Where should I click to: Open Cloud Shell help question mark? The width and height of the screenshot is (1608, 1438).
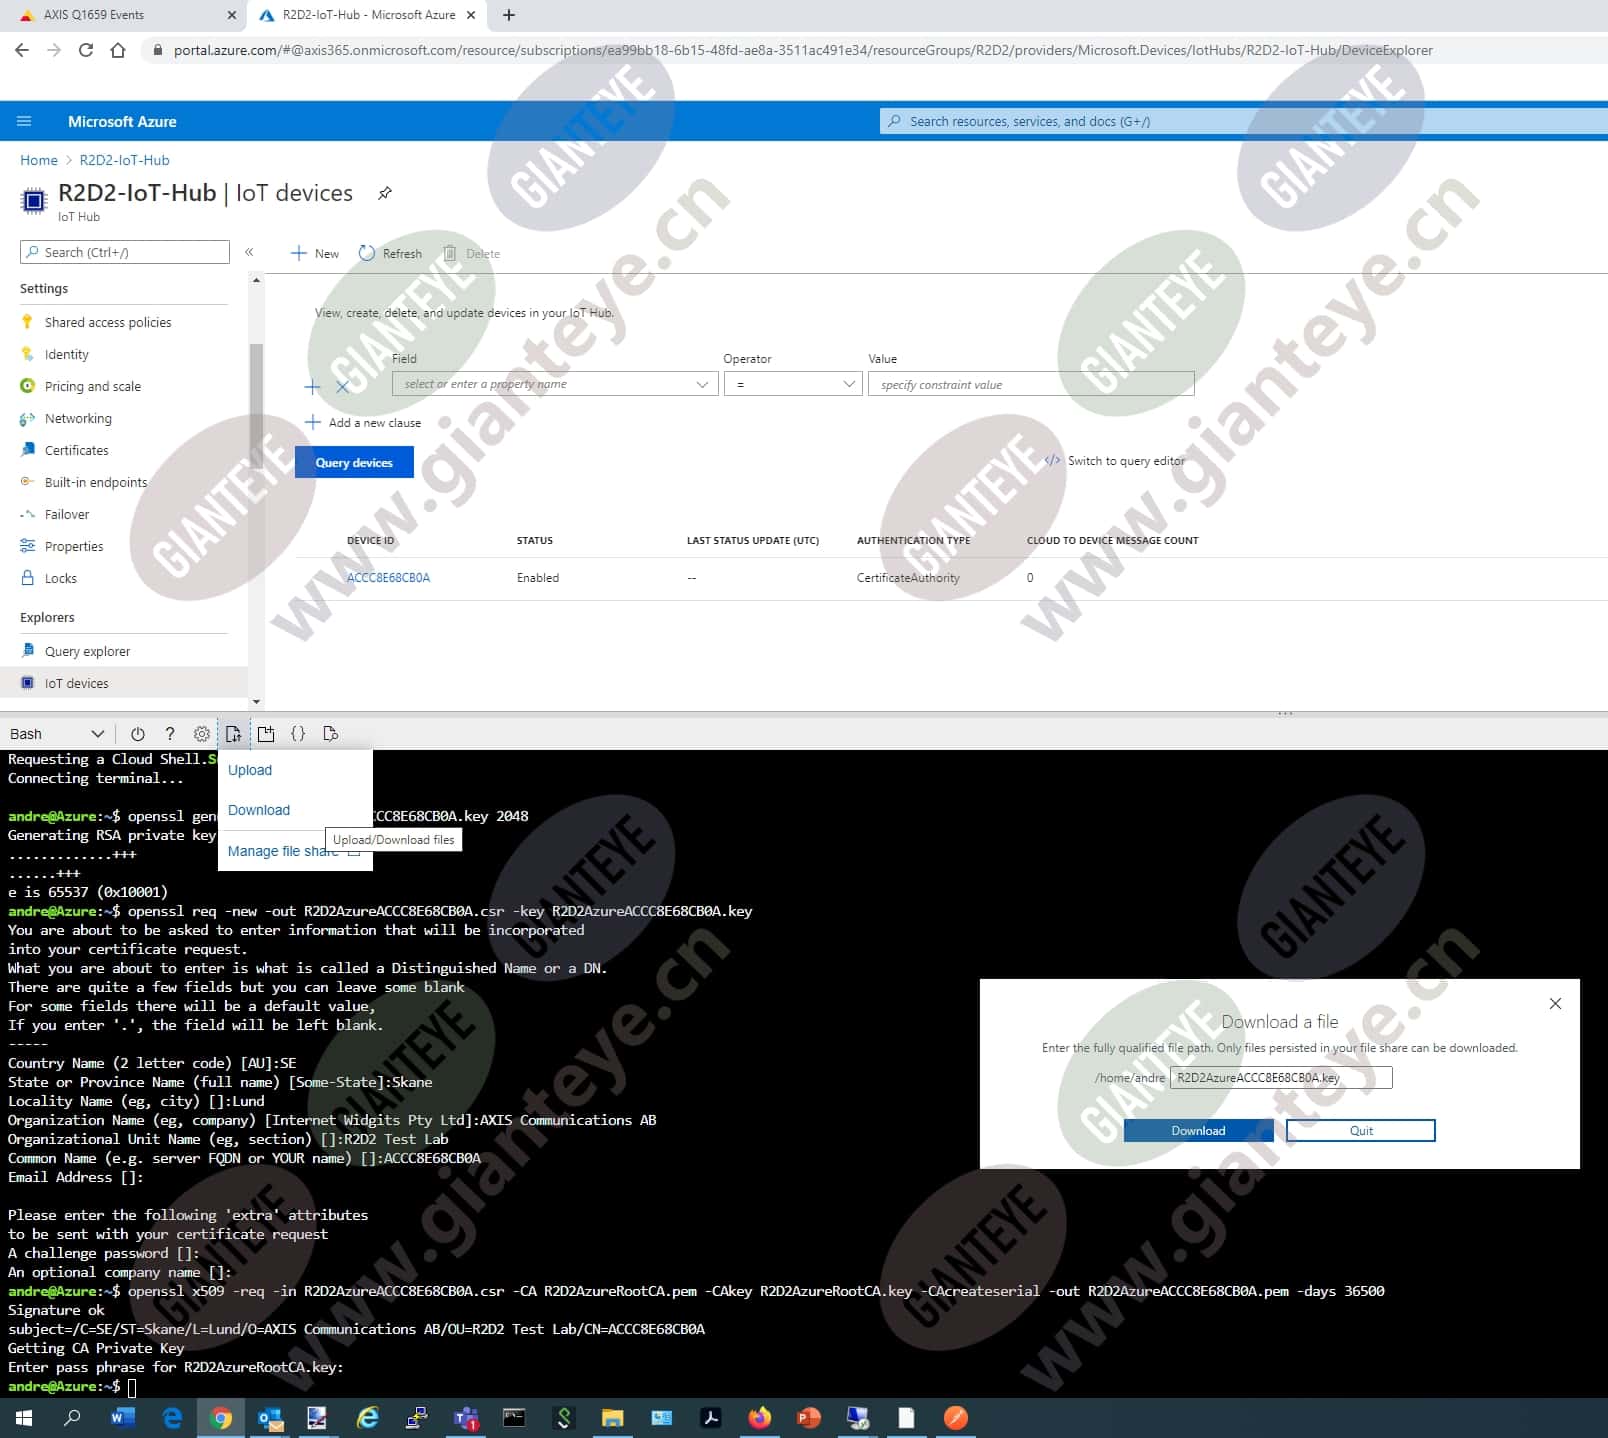point(170,734)
